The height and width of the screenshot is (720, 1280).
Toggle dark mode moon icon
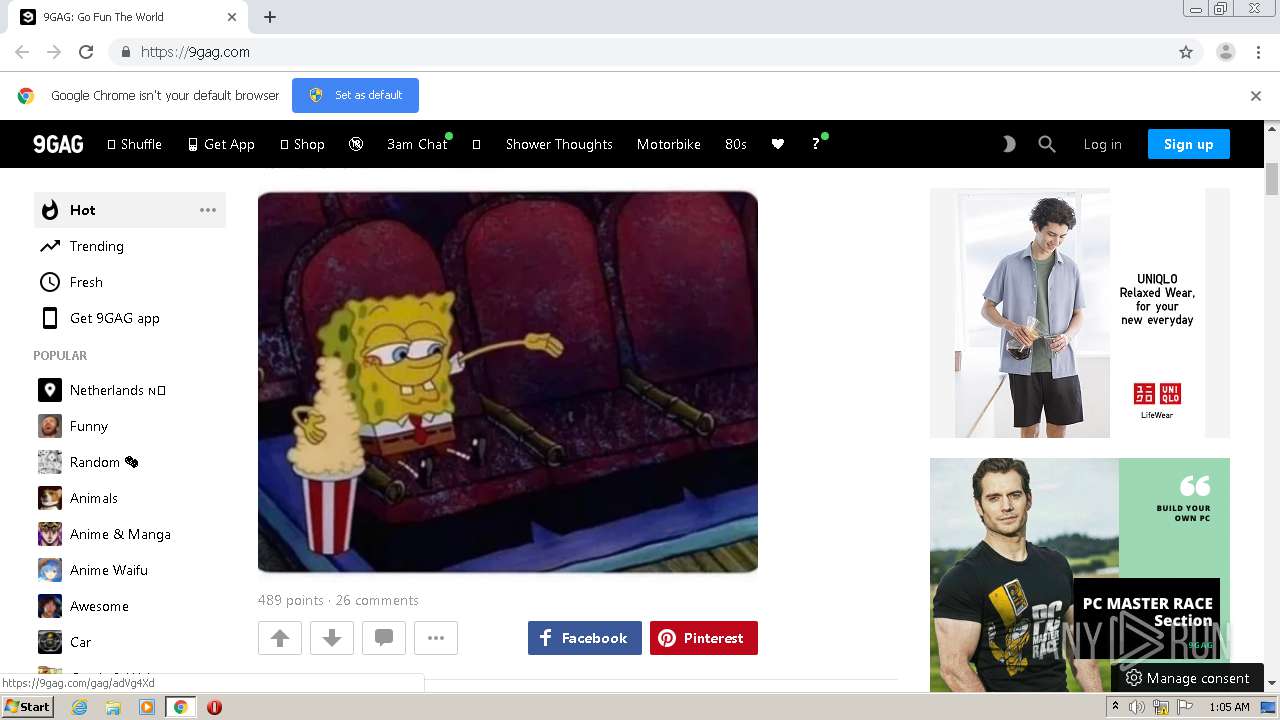(1008, 144)
